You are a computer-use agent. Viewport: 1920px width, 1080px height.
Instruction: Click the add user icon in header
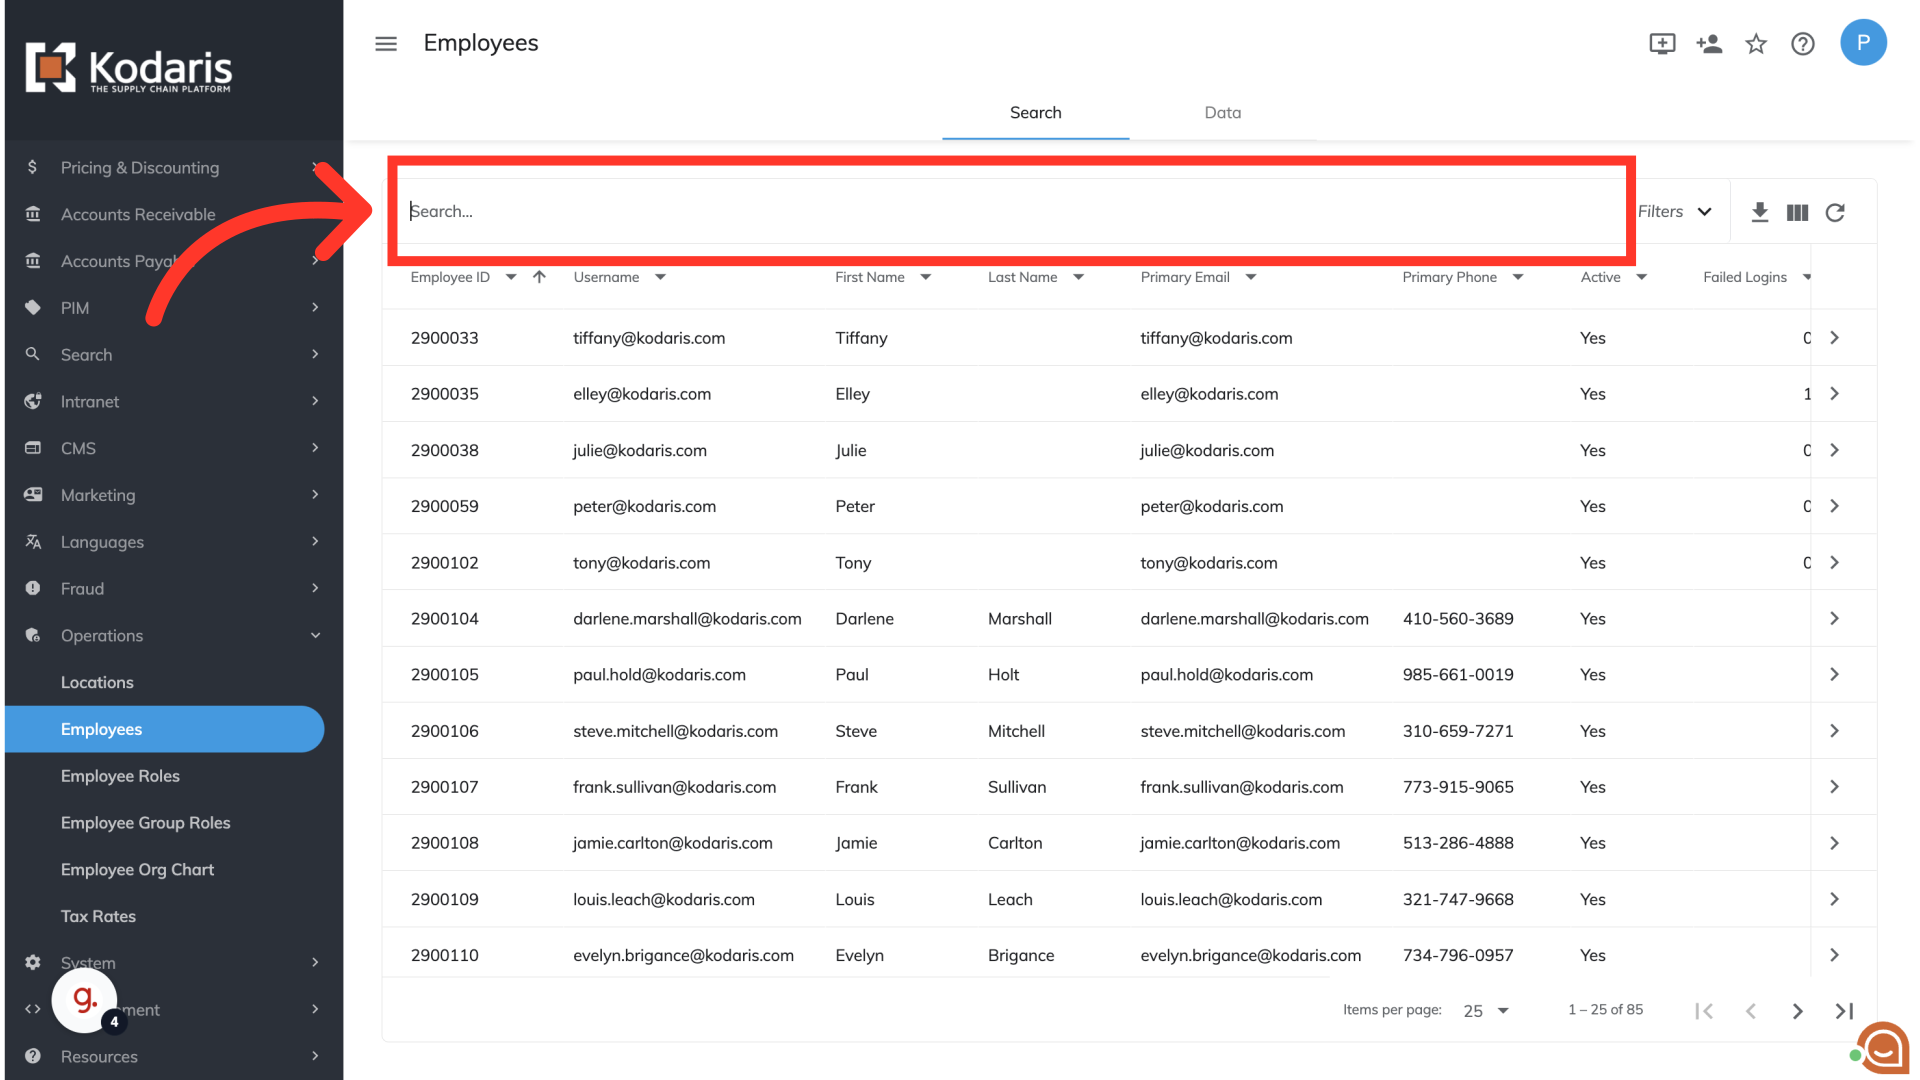(x=1709, y=43)
